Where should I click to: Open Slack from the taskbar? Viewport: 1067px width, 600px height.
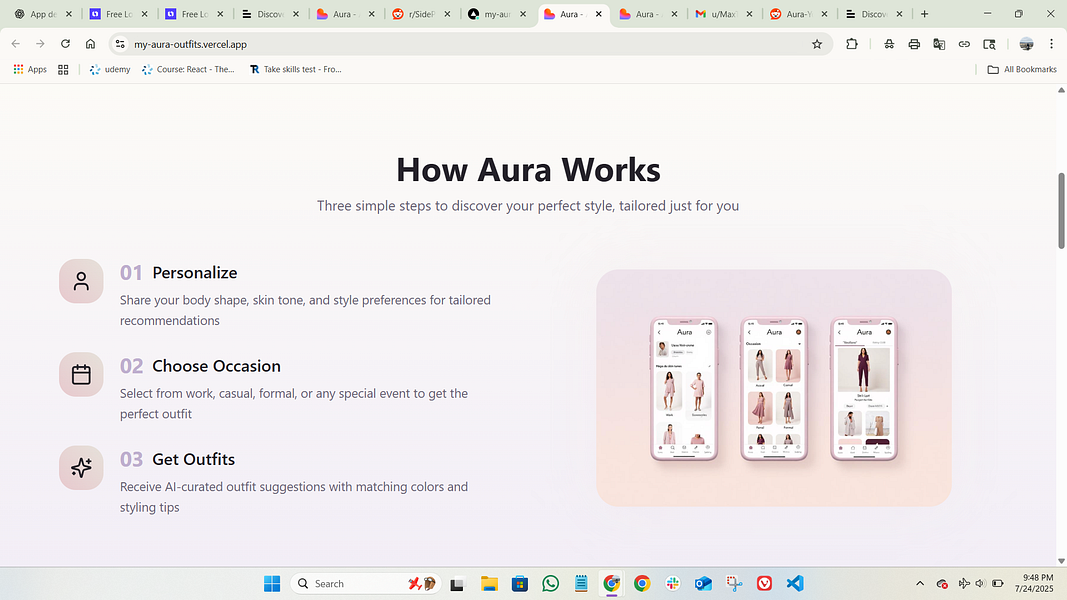click(672, 583)
